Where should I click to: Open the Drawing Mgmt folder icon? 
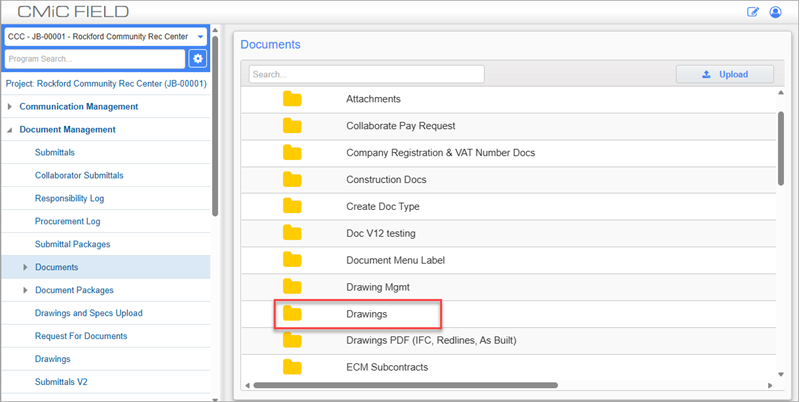[292, 287]
